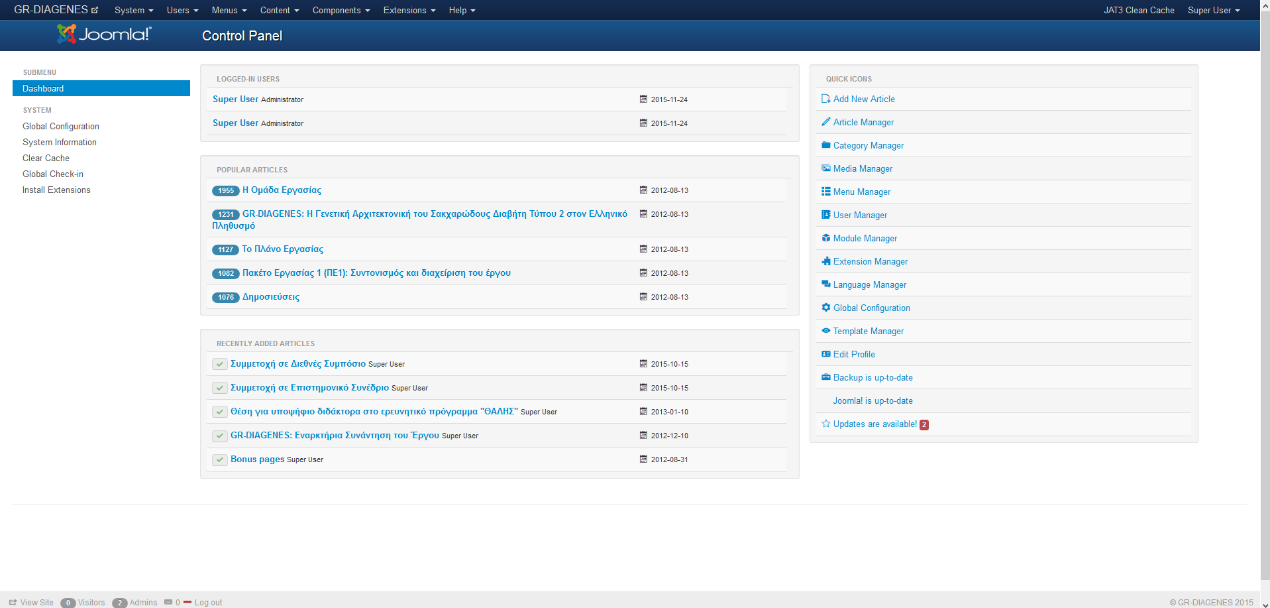
Task: Open the Πακέτο Εργασίας 1 (ΠΕ1) article
Action: [x=377, y=273]
